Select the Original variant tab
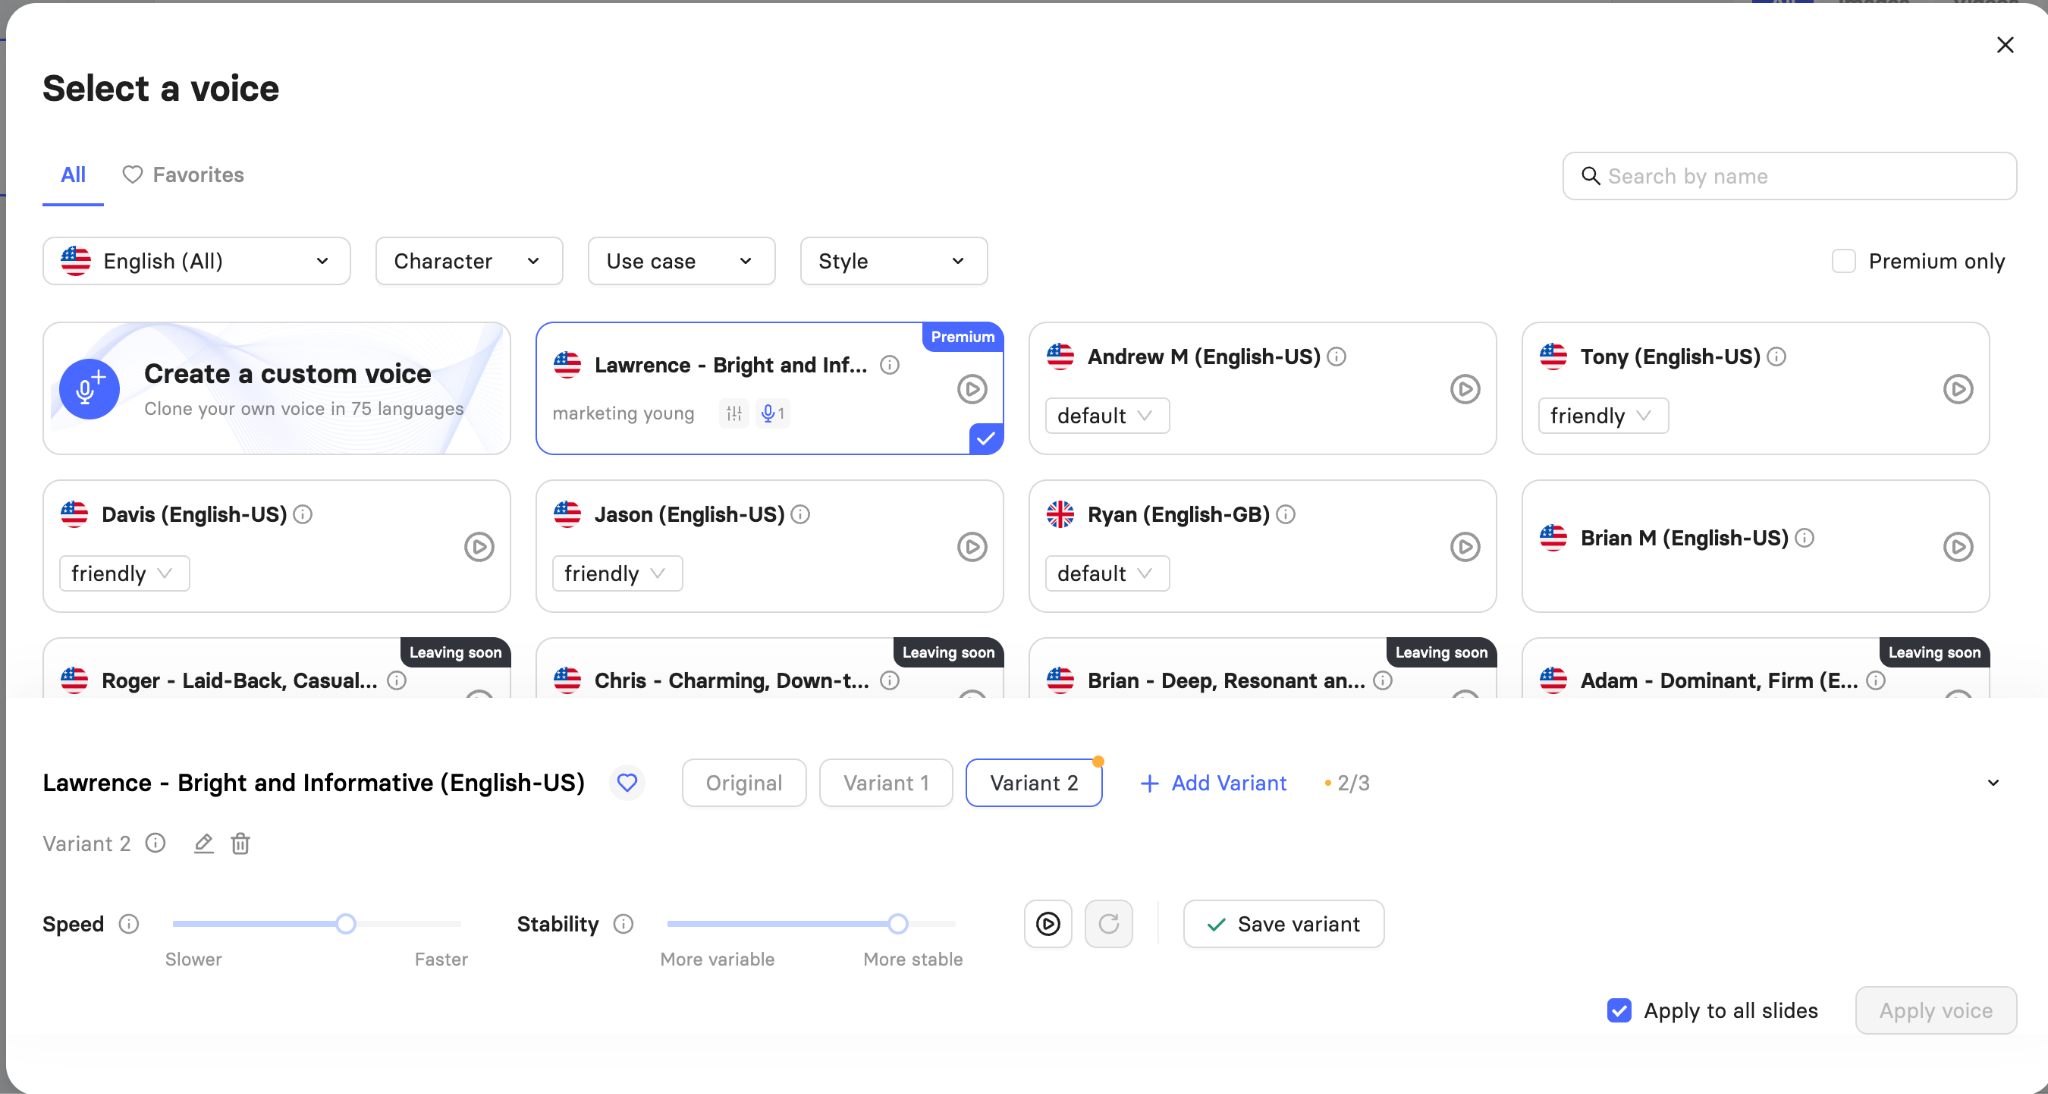 744,783
